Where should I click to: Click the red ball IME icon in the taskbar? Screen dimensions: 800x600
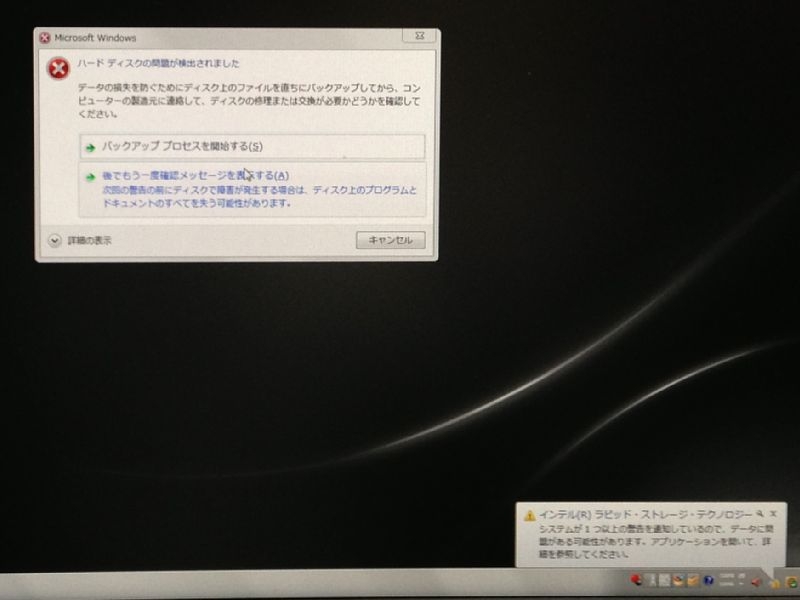636,580
